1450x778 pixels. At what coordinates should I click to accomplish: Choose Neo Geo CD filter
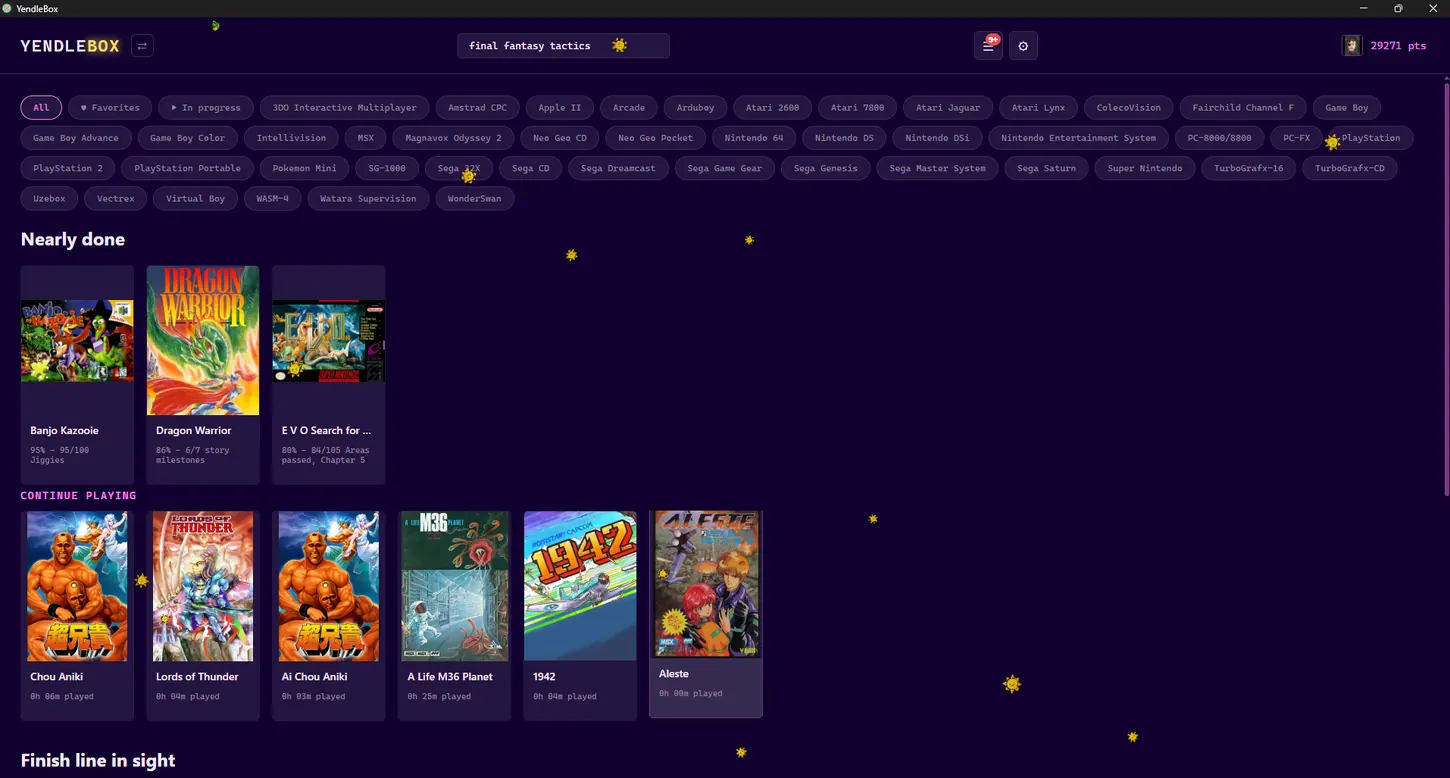[x=560, y=138]
